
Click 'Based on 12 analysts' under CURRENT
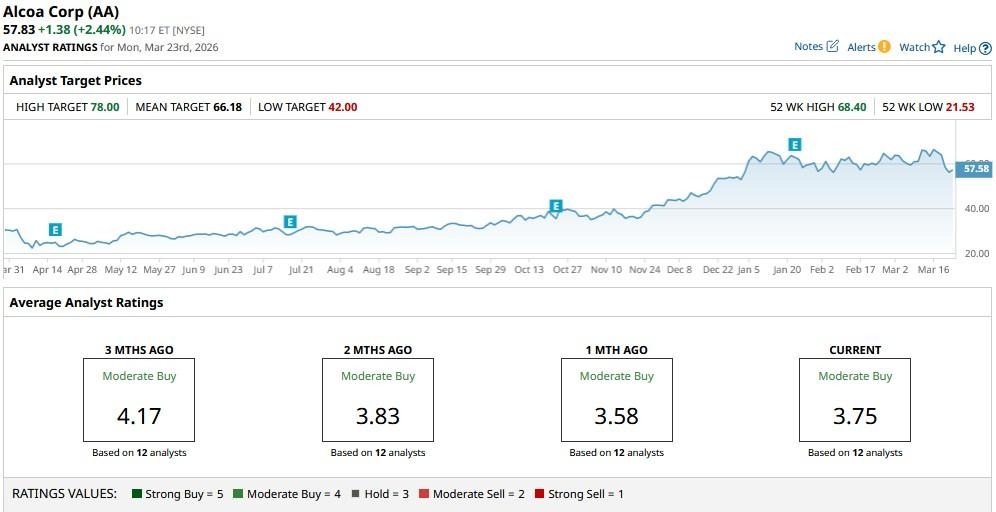[x=855, y=453]
